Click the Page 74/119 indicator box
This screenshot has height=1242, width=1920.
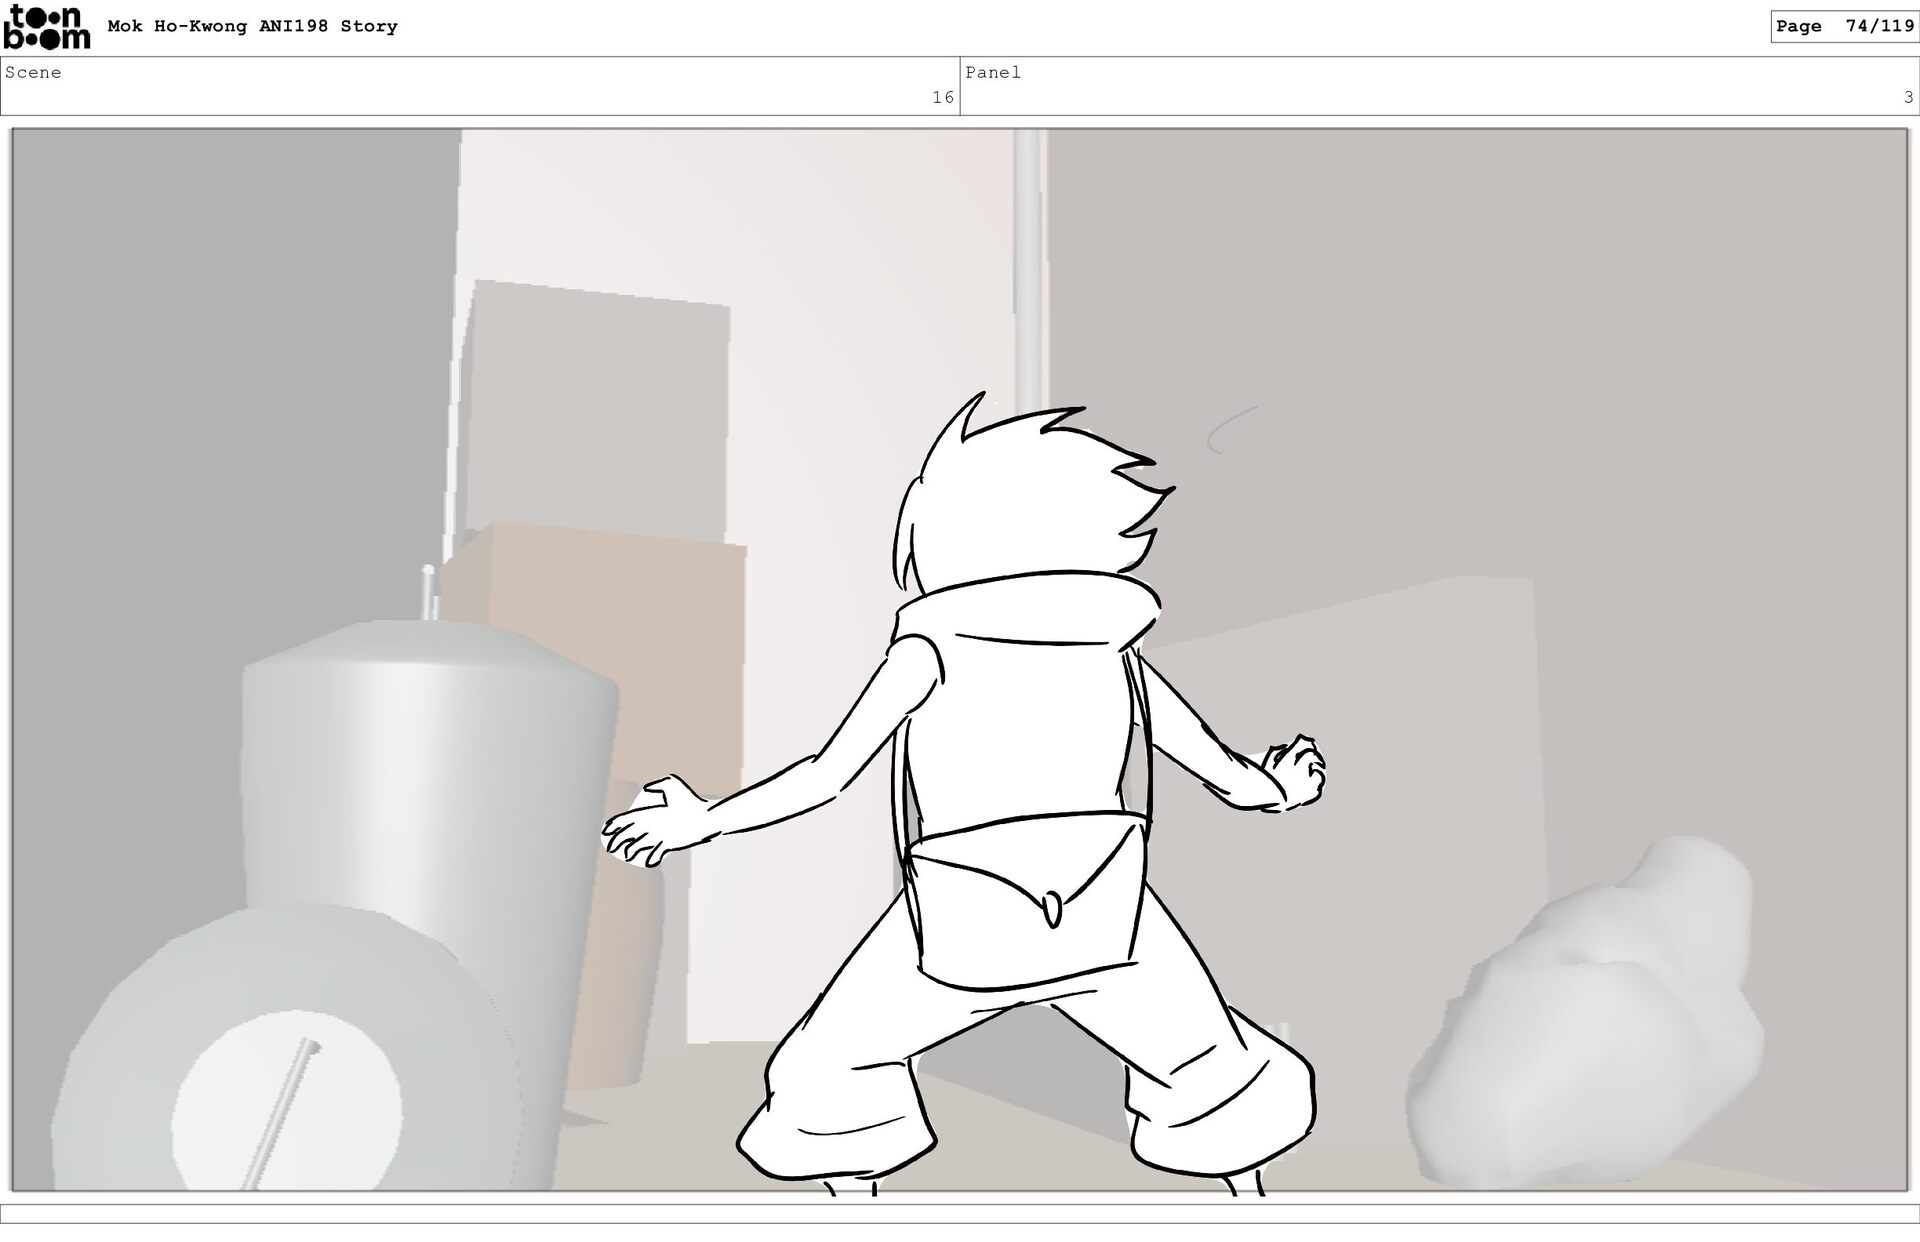(1844, 27)
